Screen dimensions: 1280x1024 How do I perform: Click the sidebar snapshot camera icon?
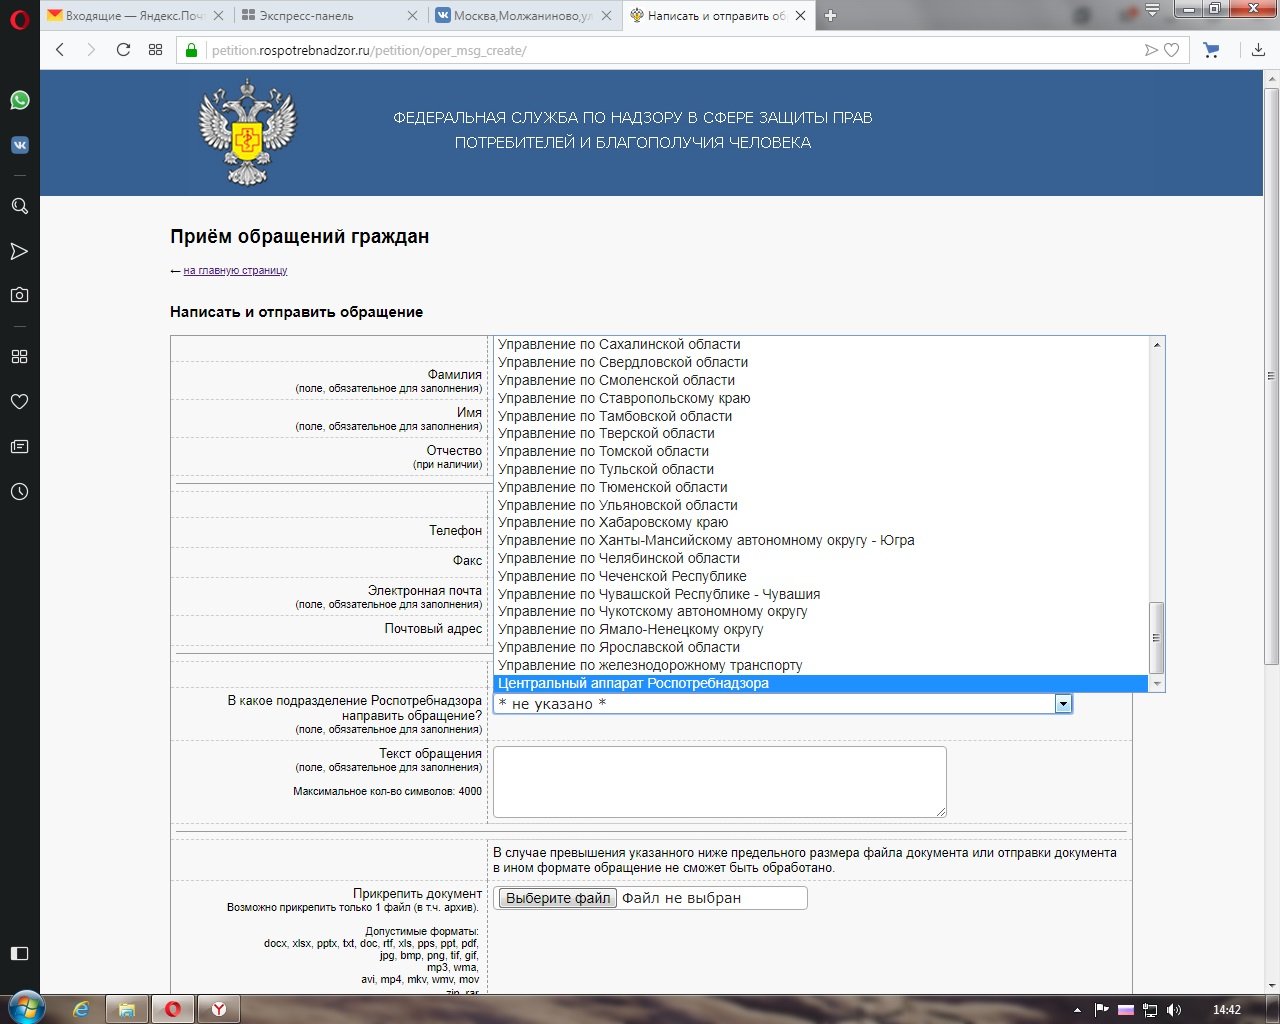coord(19,295)
